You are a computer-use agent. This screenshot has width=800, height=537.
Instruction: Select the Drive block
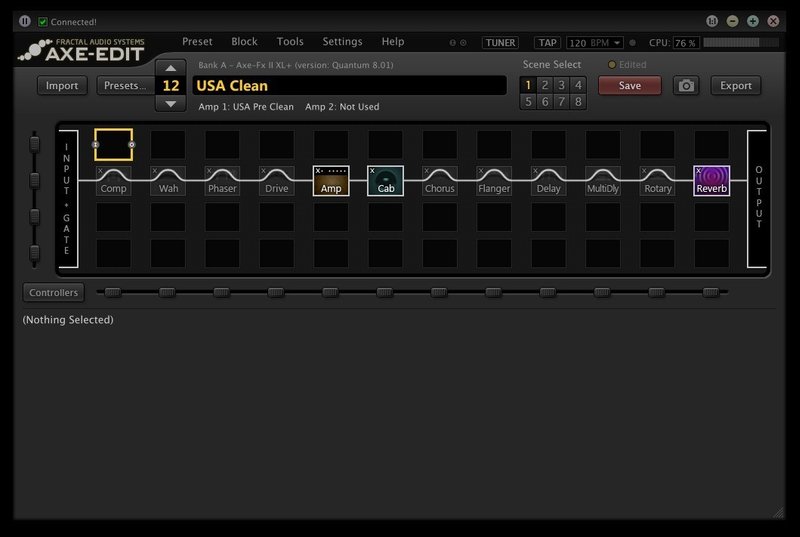tap(277, 181)
